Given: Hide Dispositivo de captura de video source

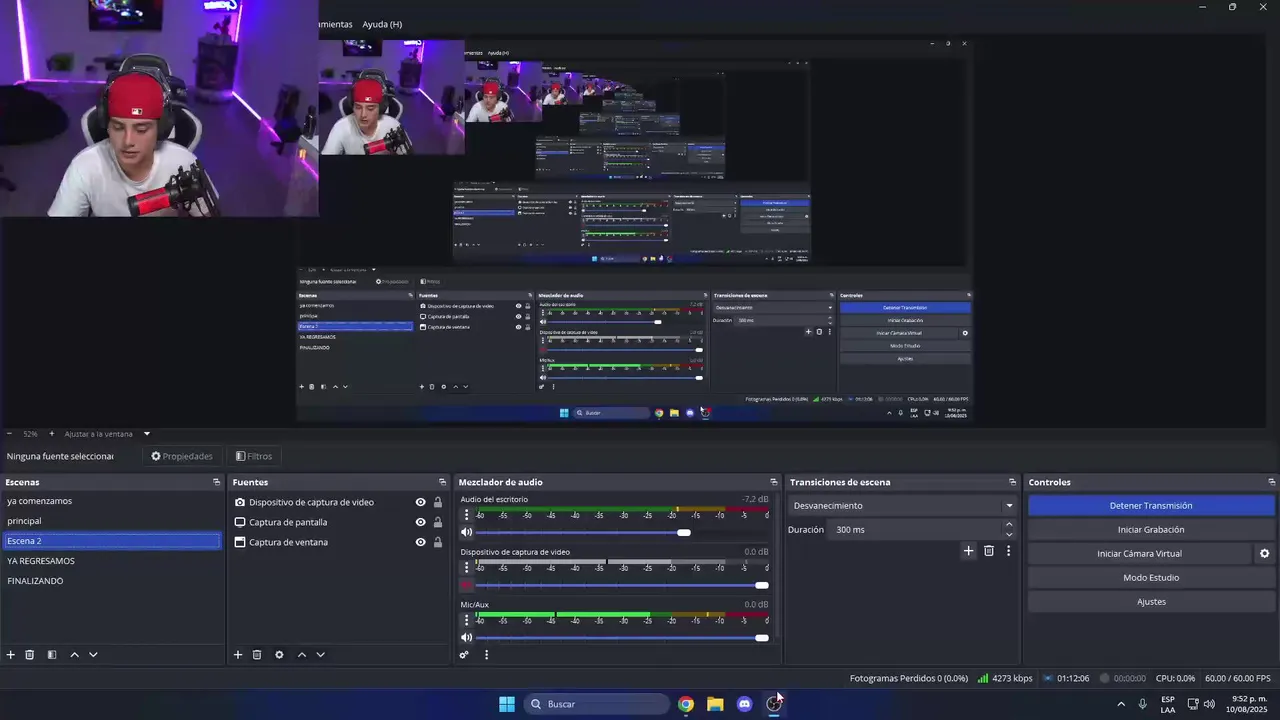Looking at the screenshot, I should 420,502.
